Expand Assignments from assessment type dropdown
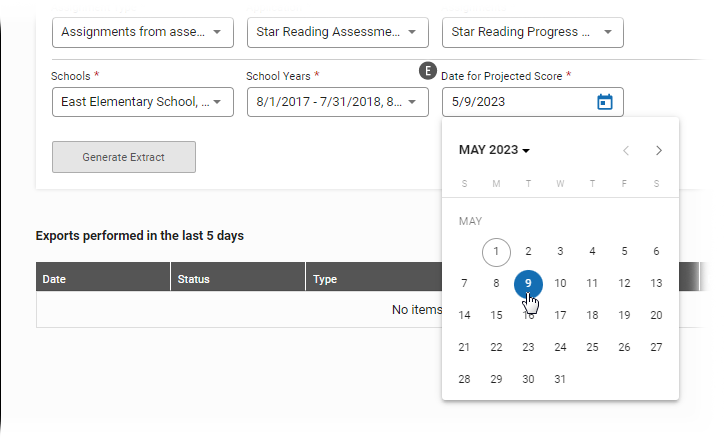The width and height of the screenshot is (724, 438). coord(143,32)
